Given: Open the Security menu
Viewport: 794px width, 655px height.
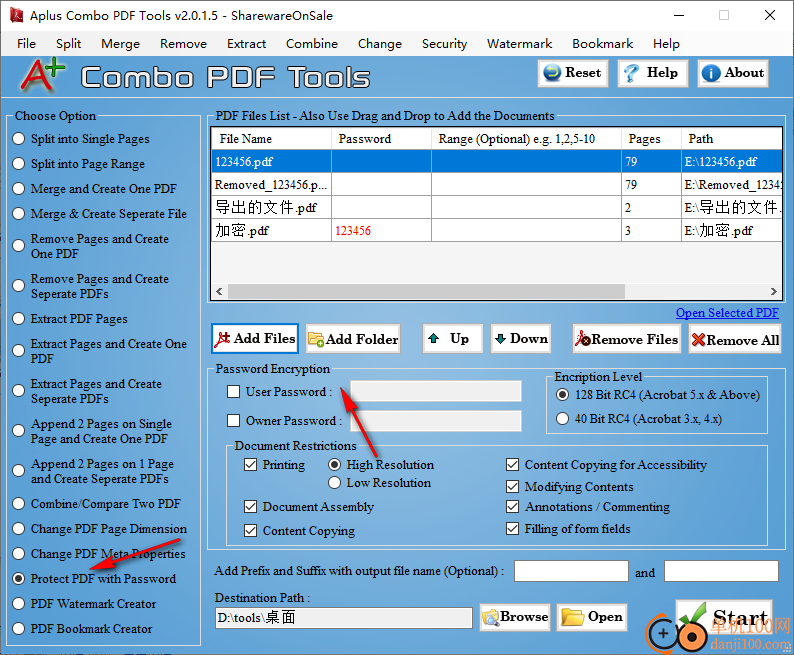Looking at the screenshot, I should pos(445,44).
